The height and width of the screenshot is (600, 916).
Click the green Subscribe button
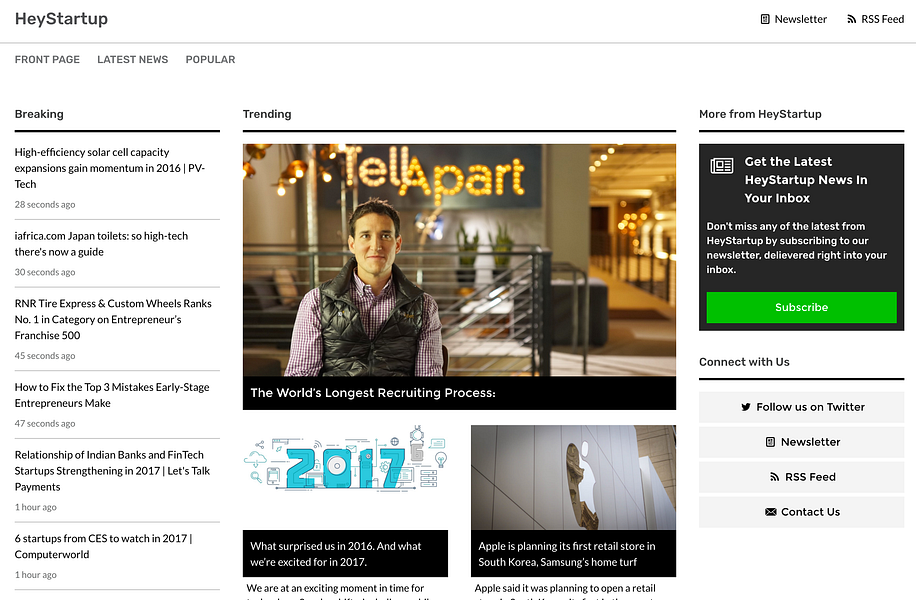tap(802, 307)
